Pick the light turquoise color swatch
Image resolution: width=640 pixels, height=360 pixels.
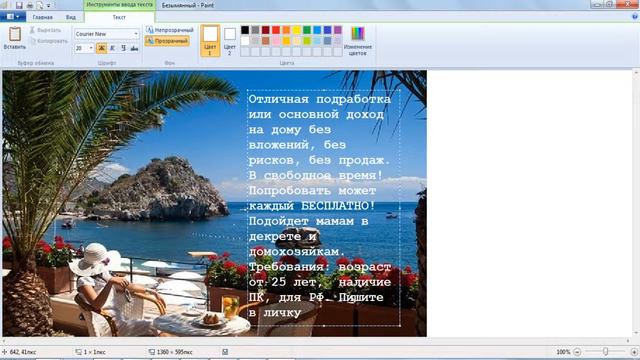coord(317,41)
